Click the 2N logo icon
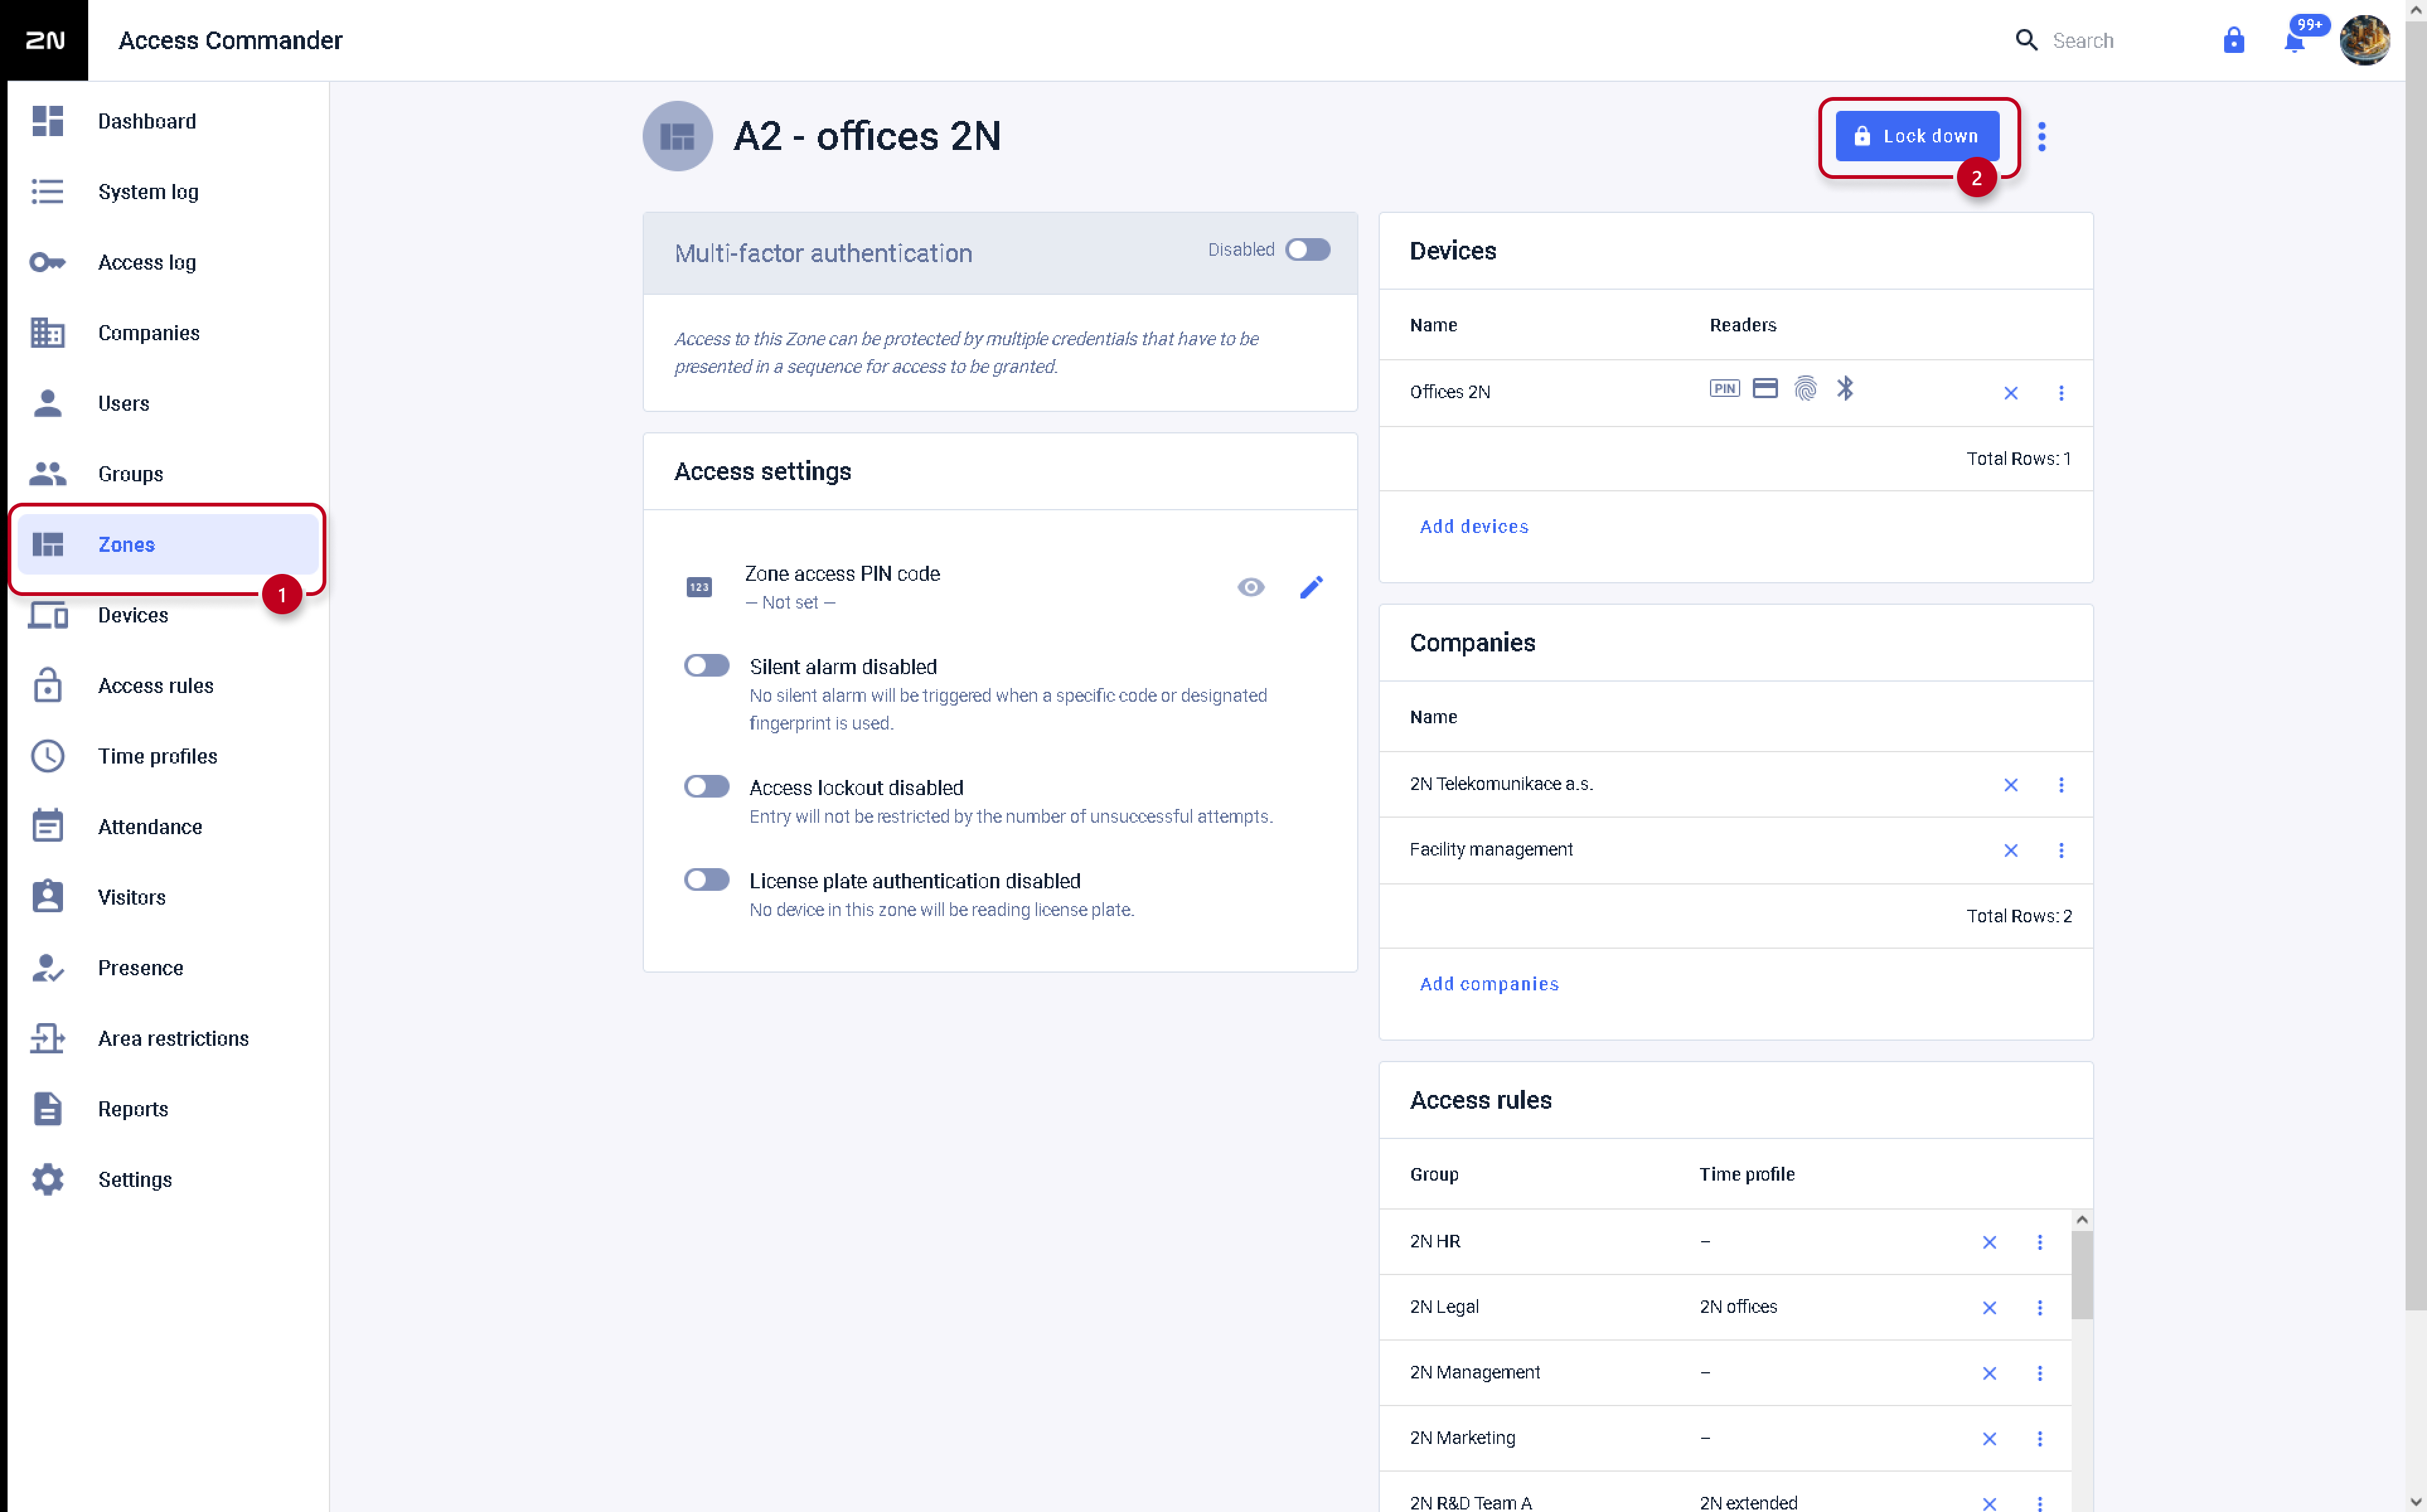 [x=44, y=40]
